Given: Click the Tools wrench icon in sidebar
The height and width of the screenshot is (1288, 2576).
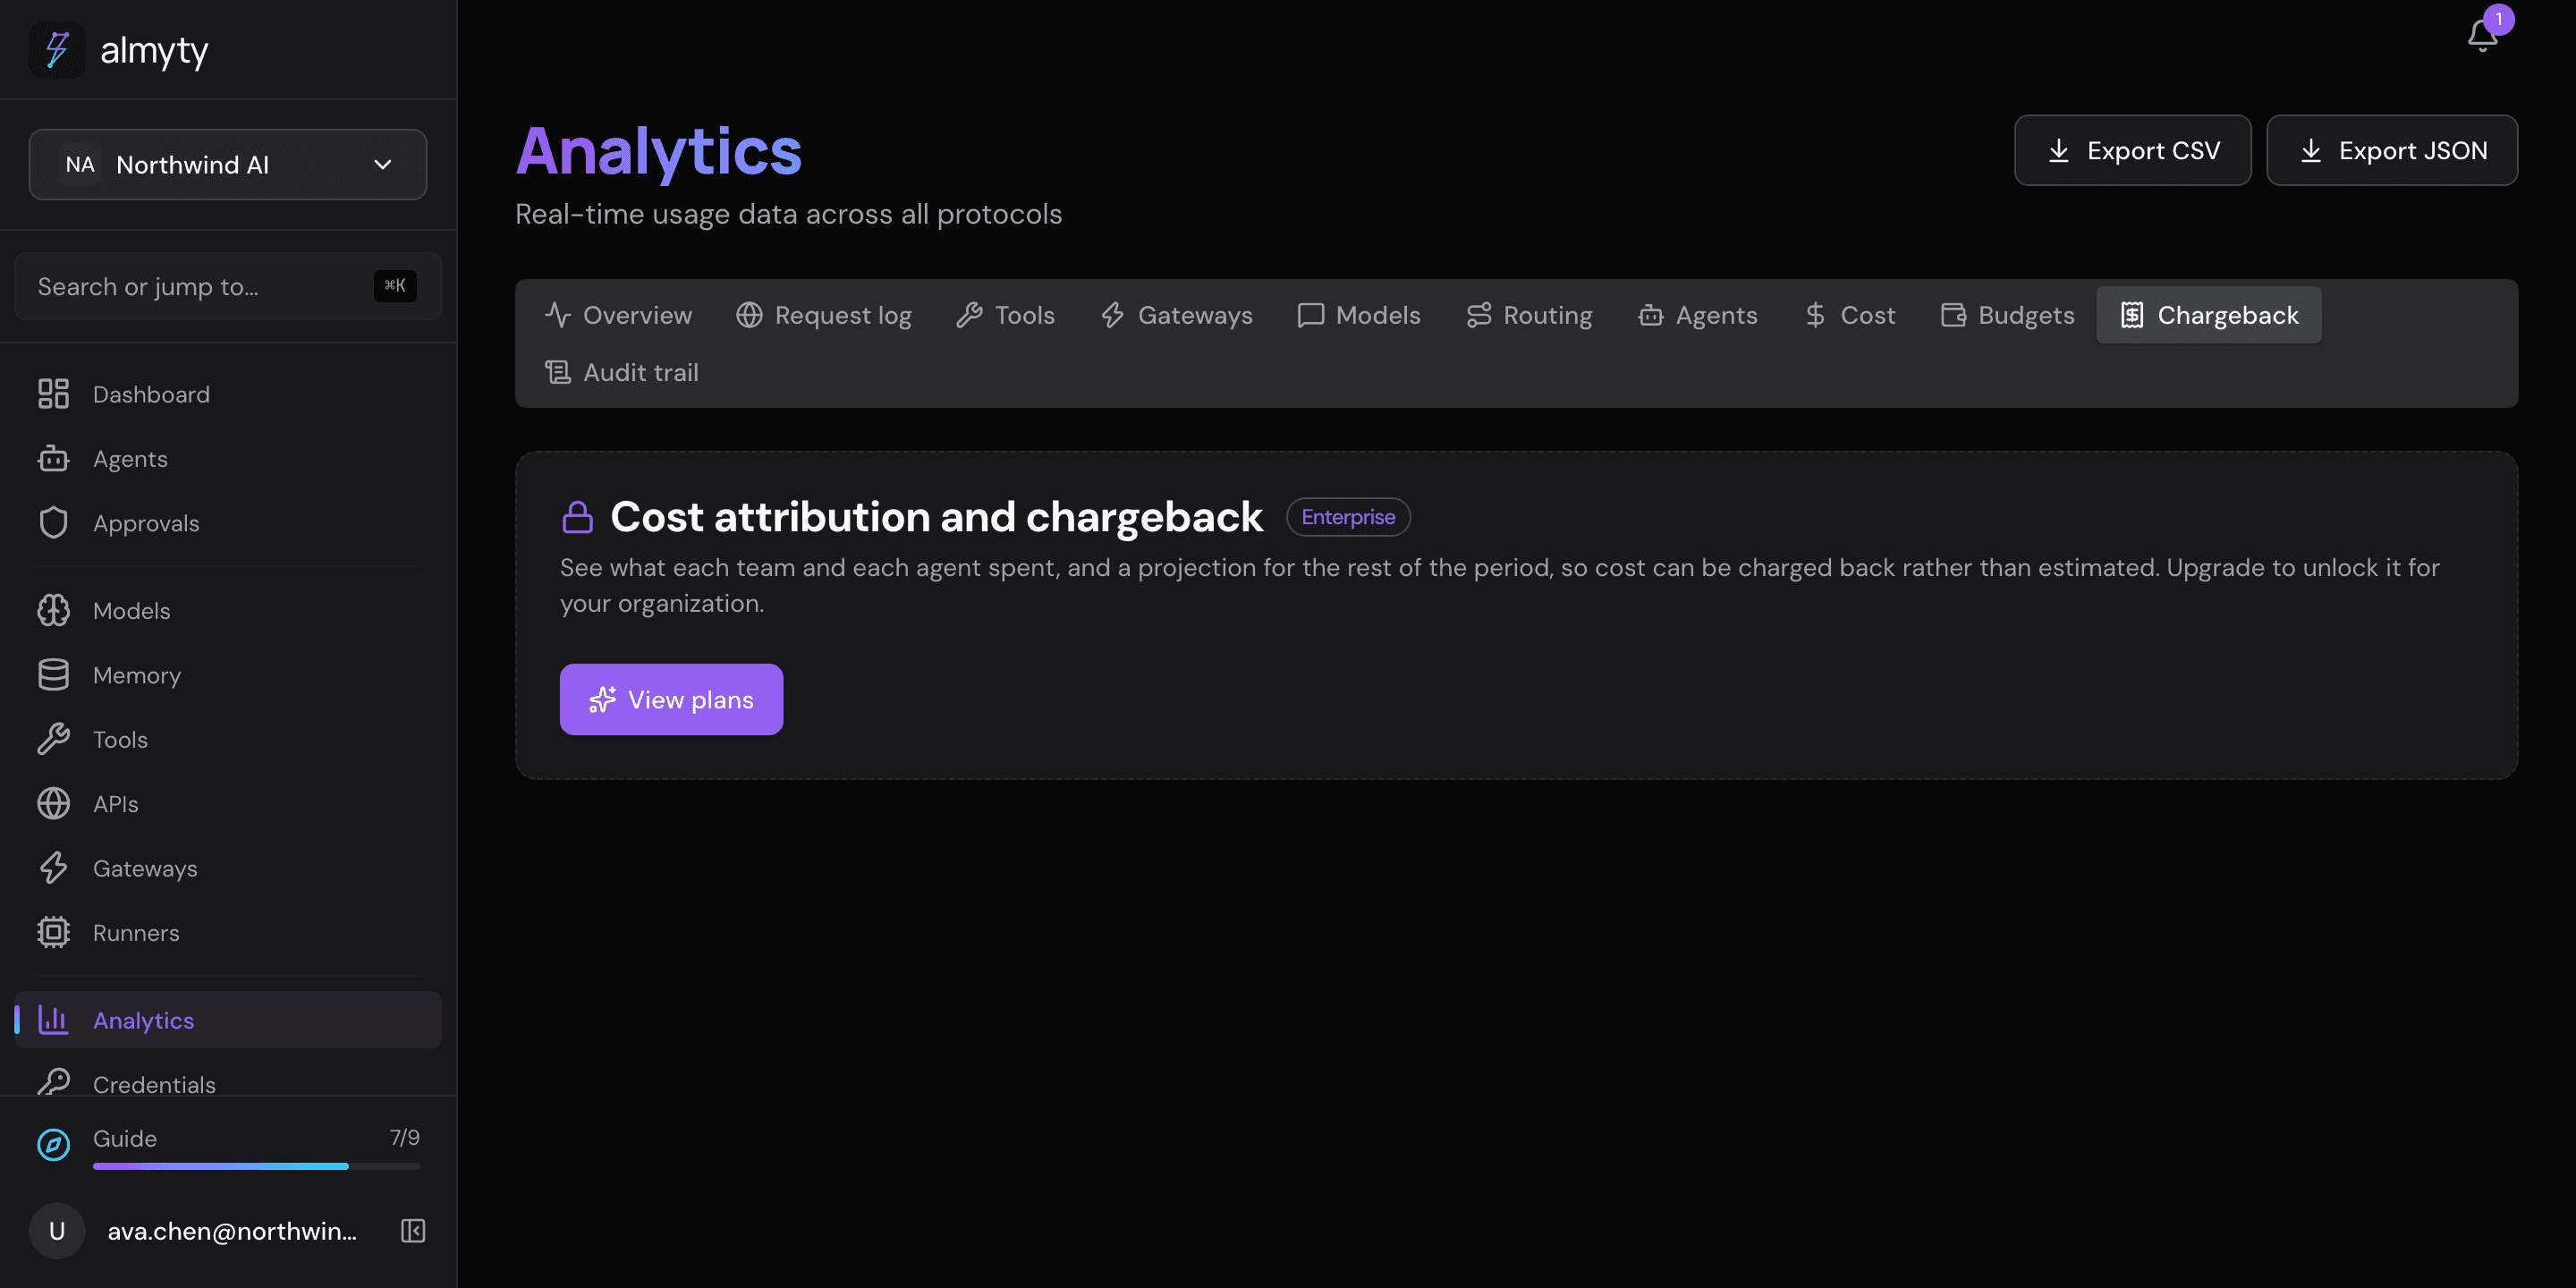Looking at the screenshot, I should point(53,739).
